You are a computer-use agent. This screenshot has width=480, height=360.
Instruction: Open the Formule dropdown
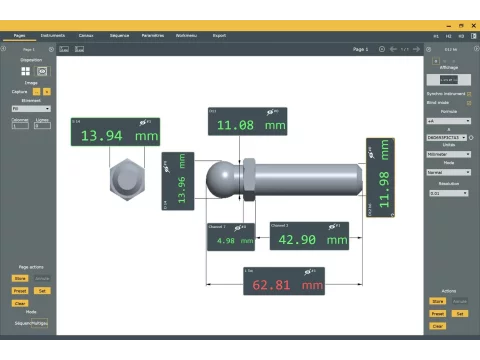(449, 121)
